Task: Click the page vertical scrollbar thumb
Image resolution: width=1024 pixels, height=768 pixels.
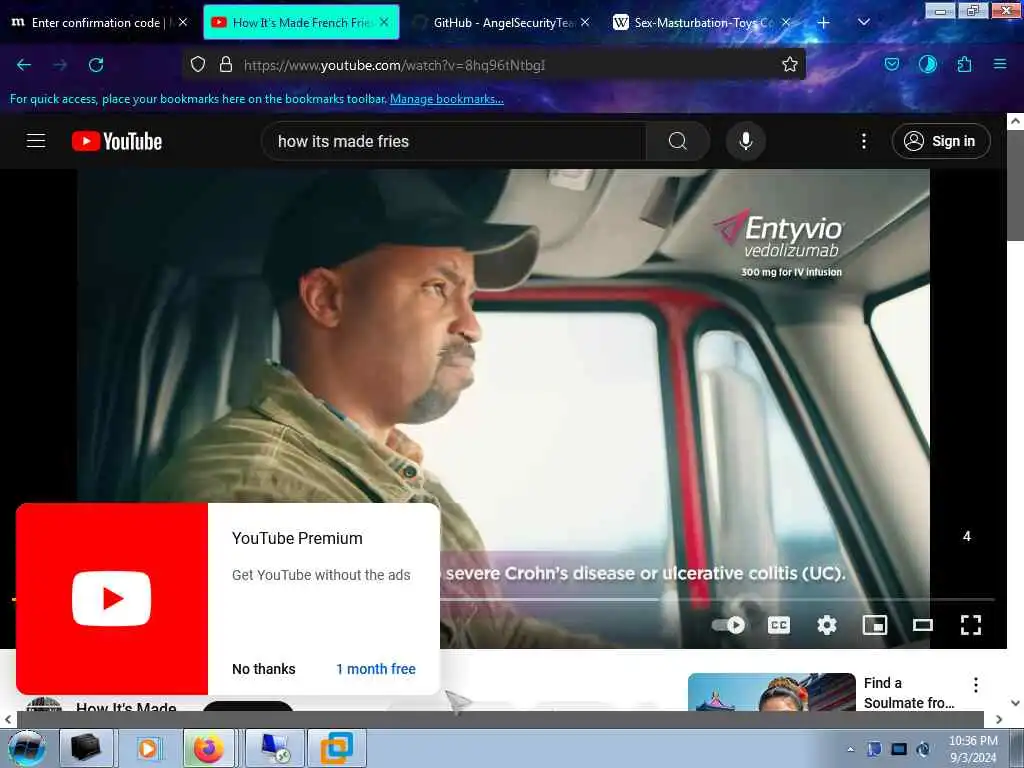Action: click(x=1016, y=185)
